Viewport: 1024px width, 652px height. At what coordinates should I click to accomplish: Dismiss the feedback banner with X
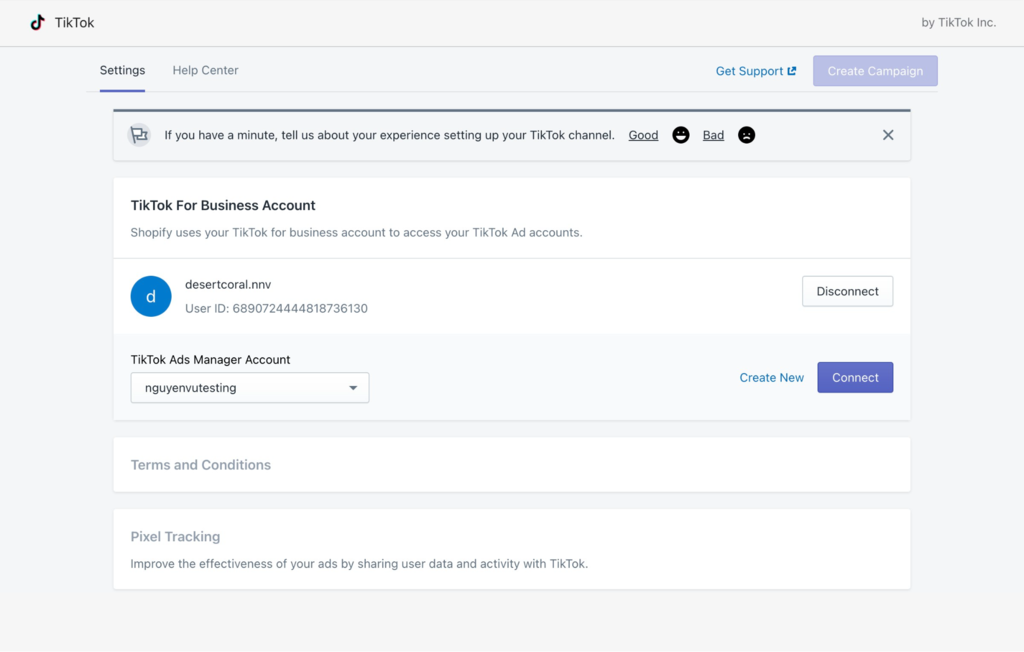click(888, 135)
